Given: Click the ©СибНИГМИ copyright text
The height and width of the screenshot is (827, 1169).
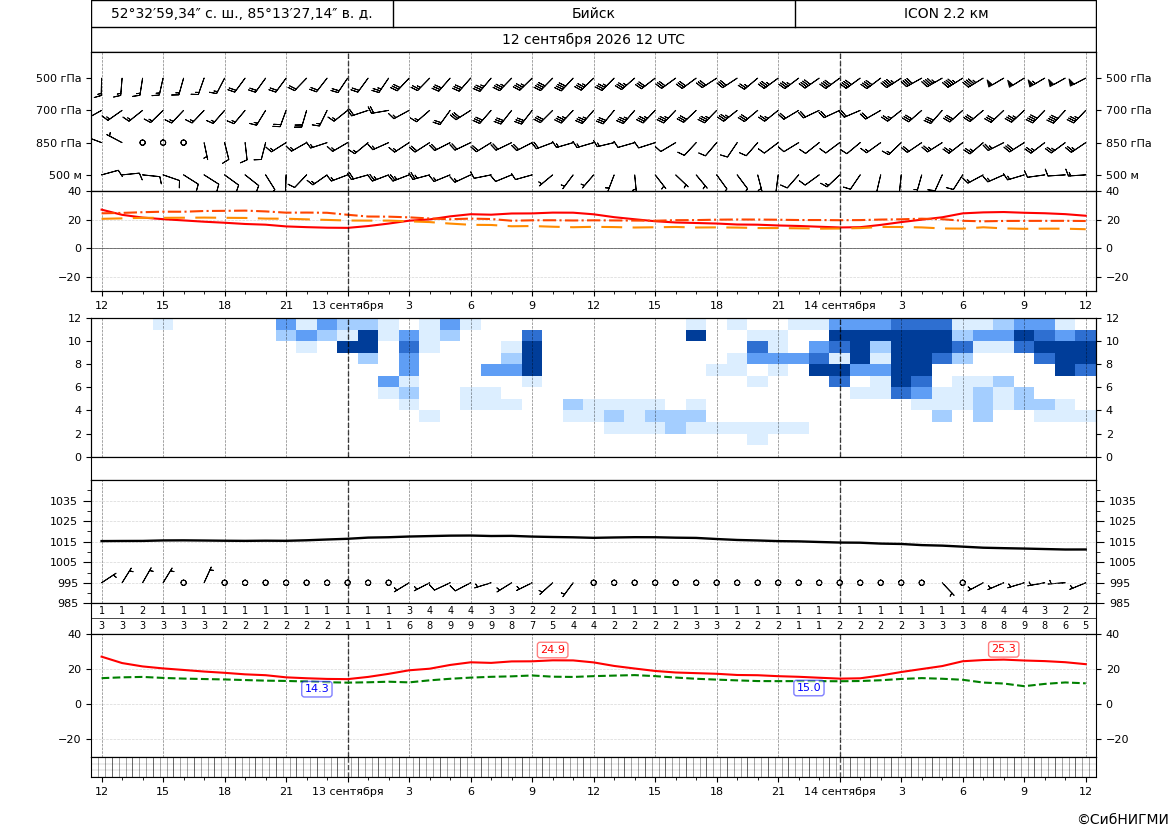Looking at the screenshot, I should (x=1123, y=819).
